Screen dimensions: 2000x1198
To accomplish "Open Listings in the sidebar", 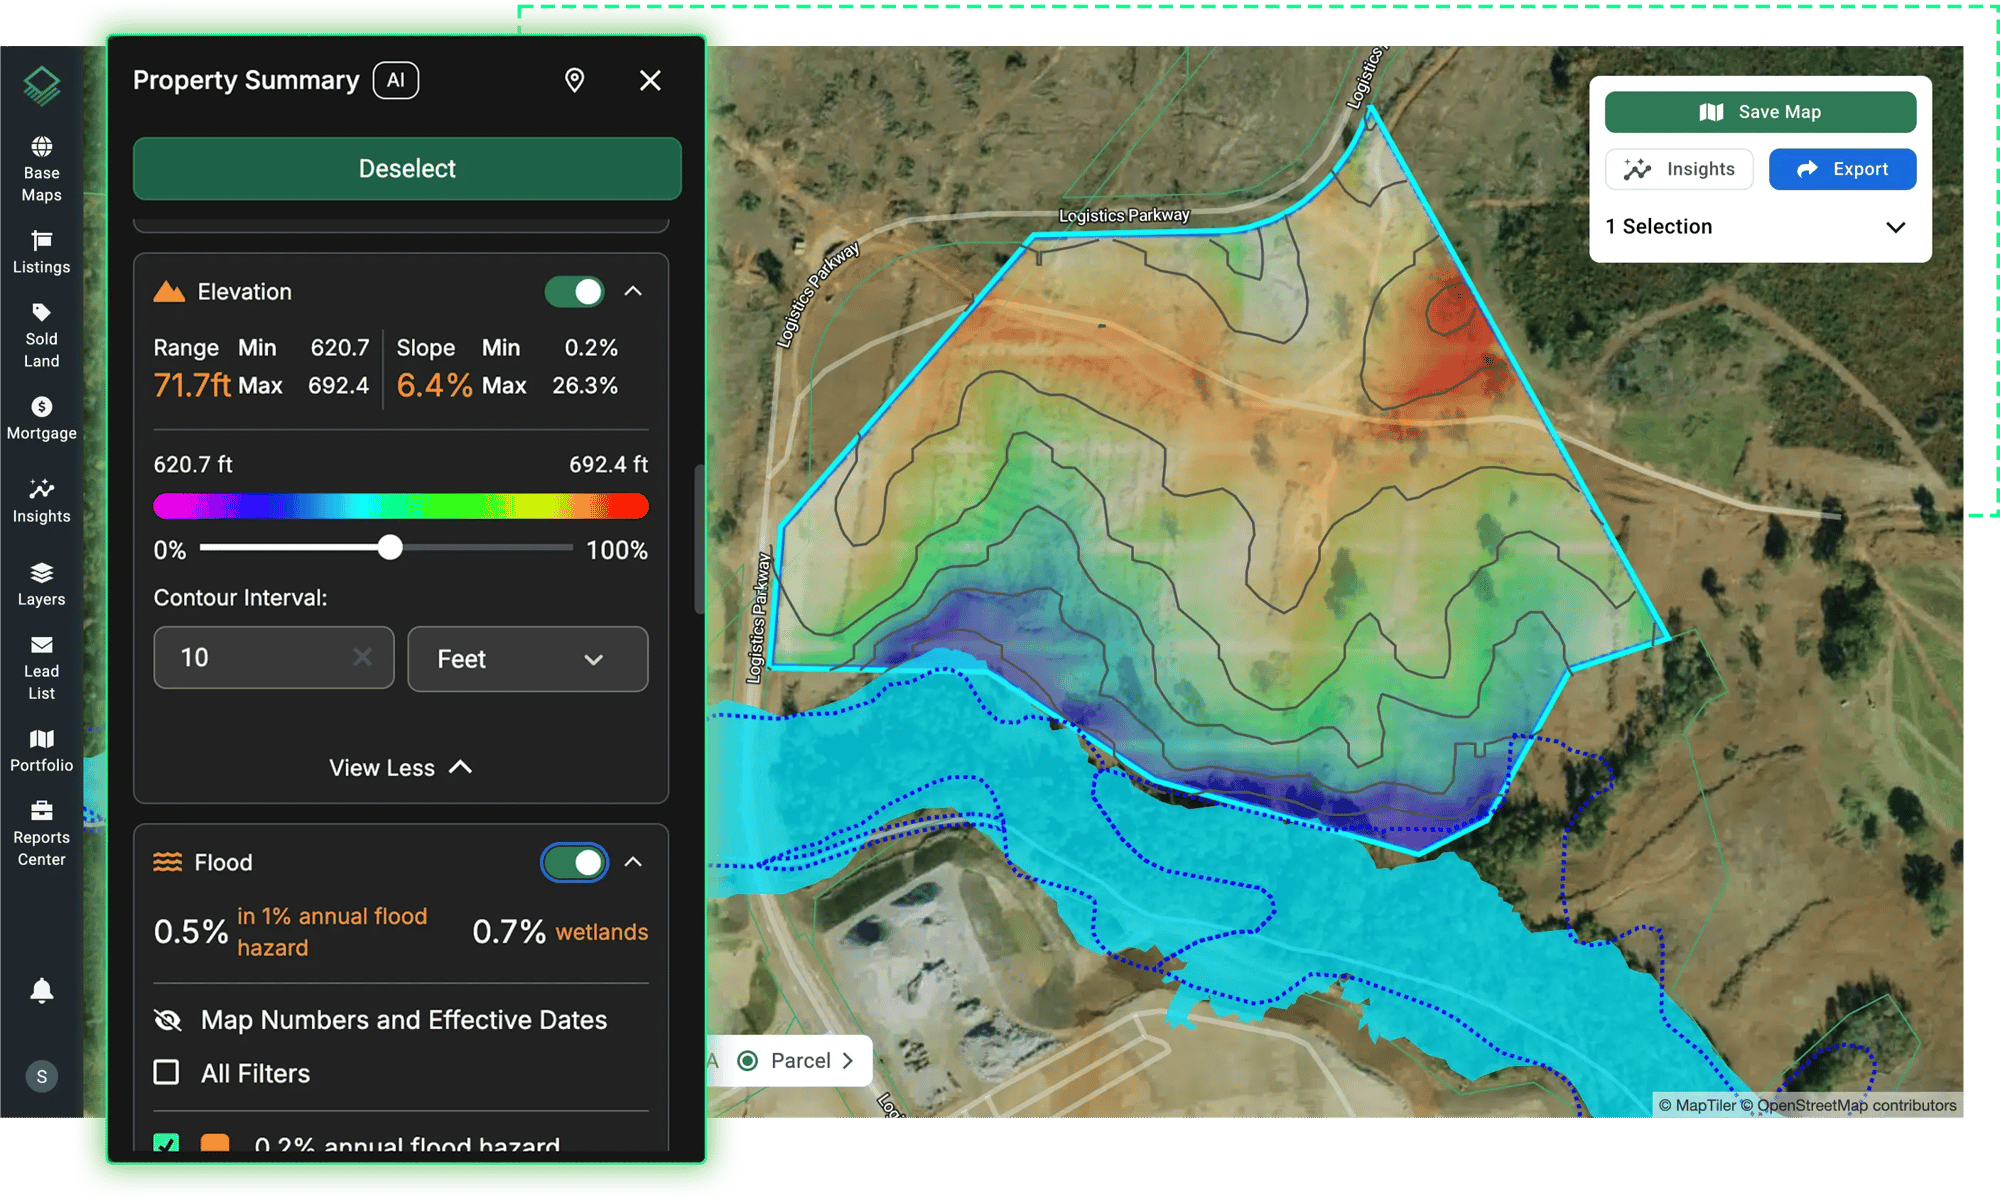I will (41, 253).
